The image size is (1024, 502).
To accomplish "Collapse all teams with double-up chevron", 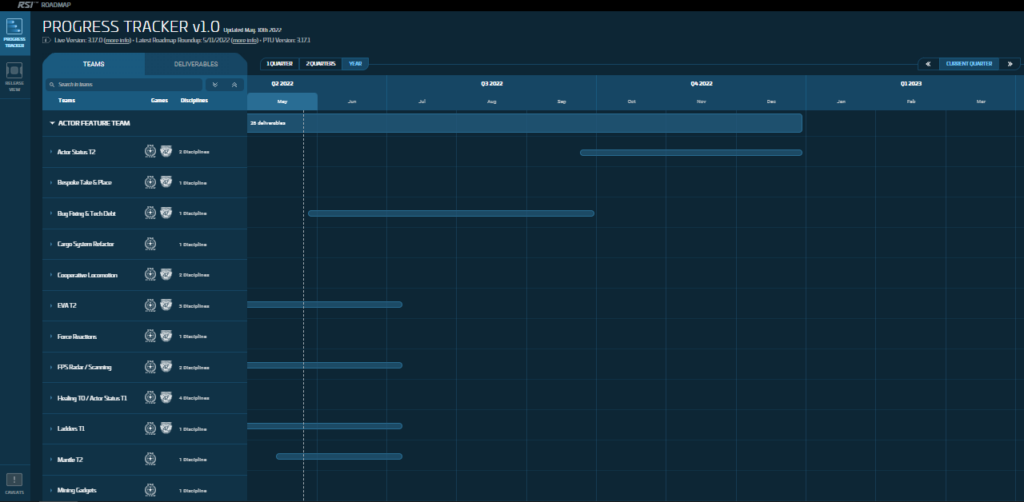I will 234,85.
